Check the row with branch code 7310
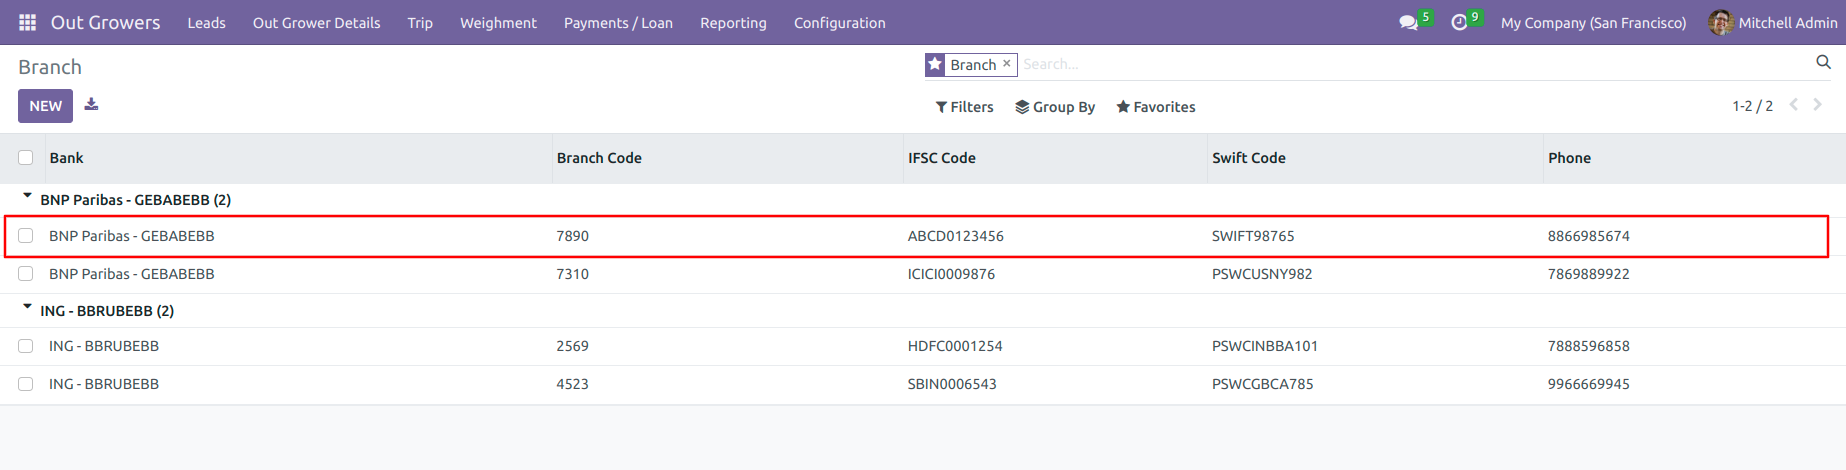The height and width of the screenshot is (470, 1846). click(x=26, y=273)
